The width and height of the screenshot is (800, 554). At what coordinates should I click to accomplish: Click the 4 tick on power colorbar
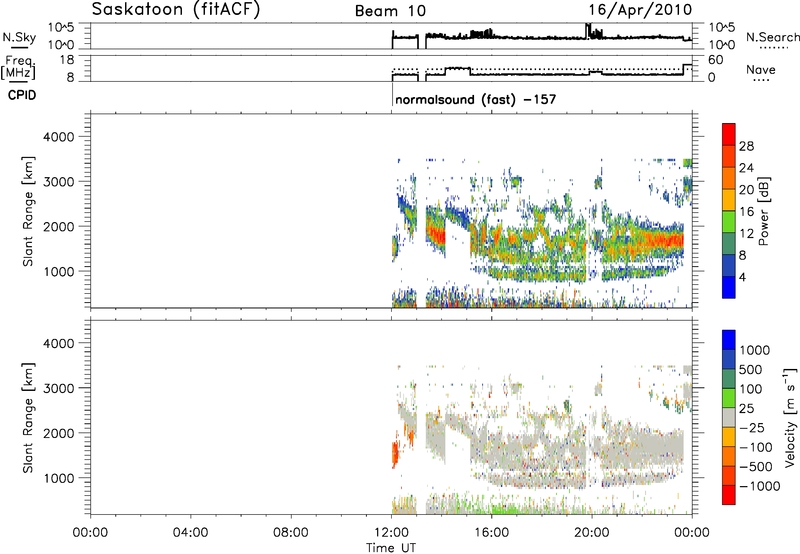pyautogui.click(x=742, y=277)
